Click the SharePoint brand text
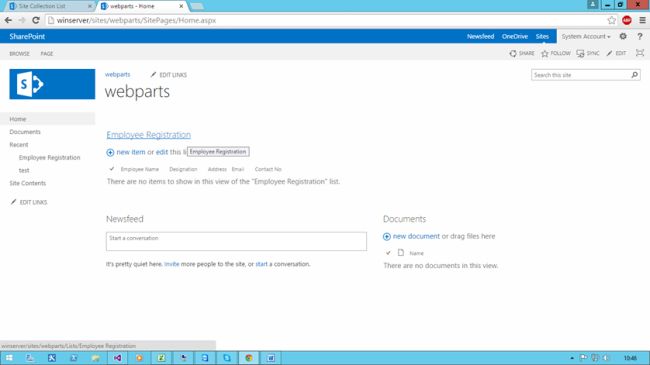The height and width of the screenshot is (365, 650). pos(27,36)
